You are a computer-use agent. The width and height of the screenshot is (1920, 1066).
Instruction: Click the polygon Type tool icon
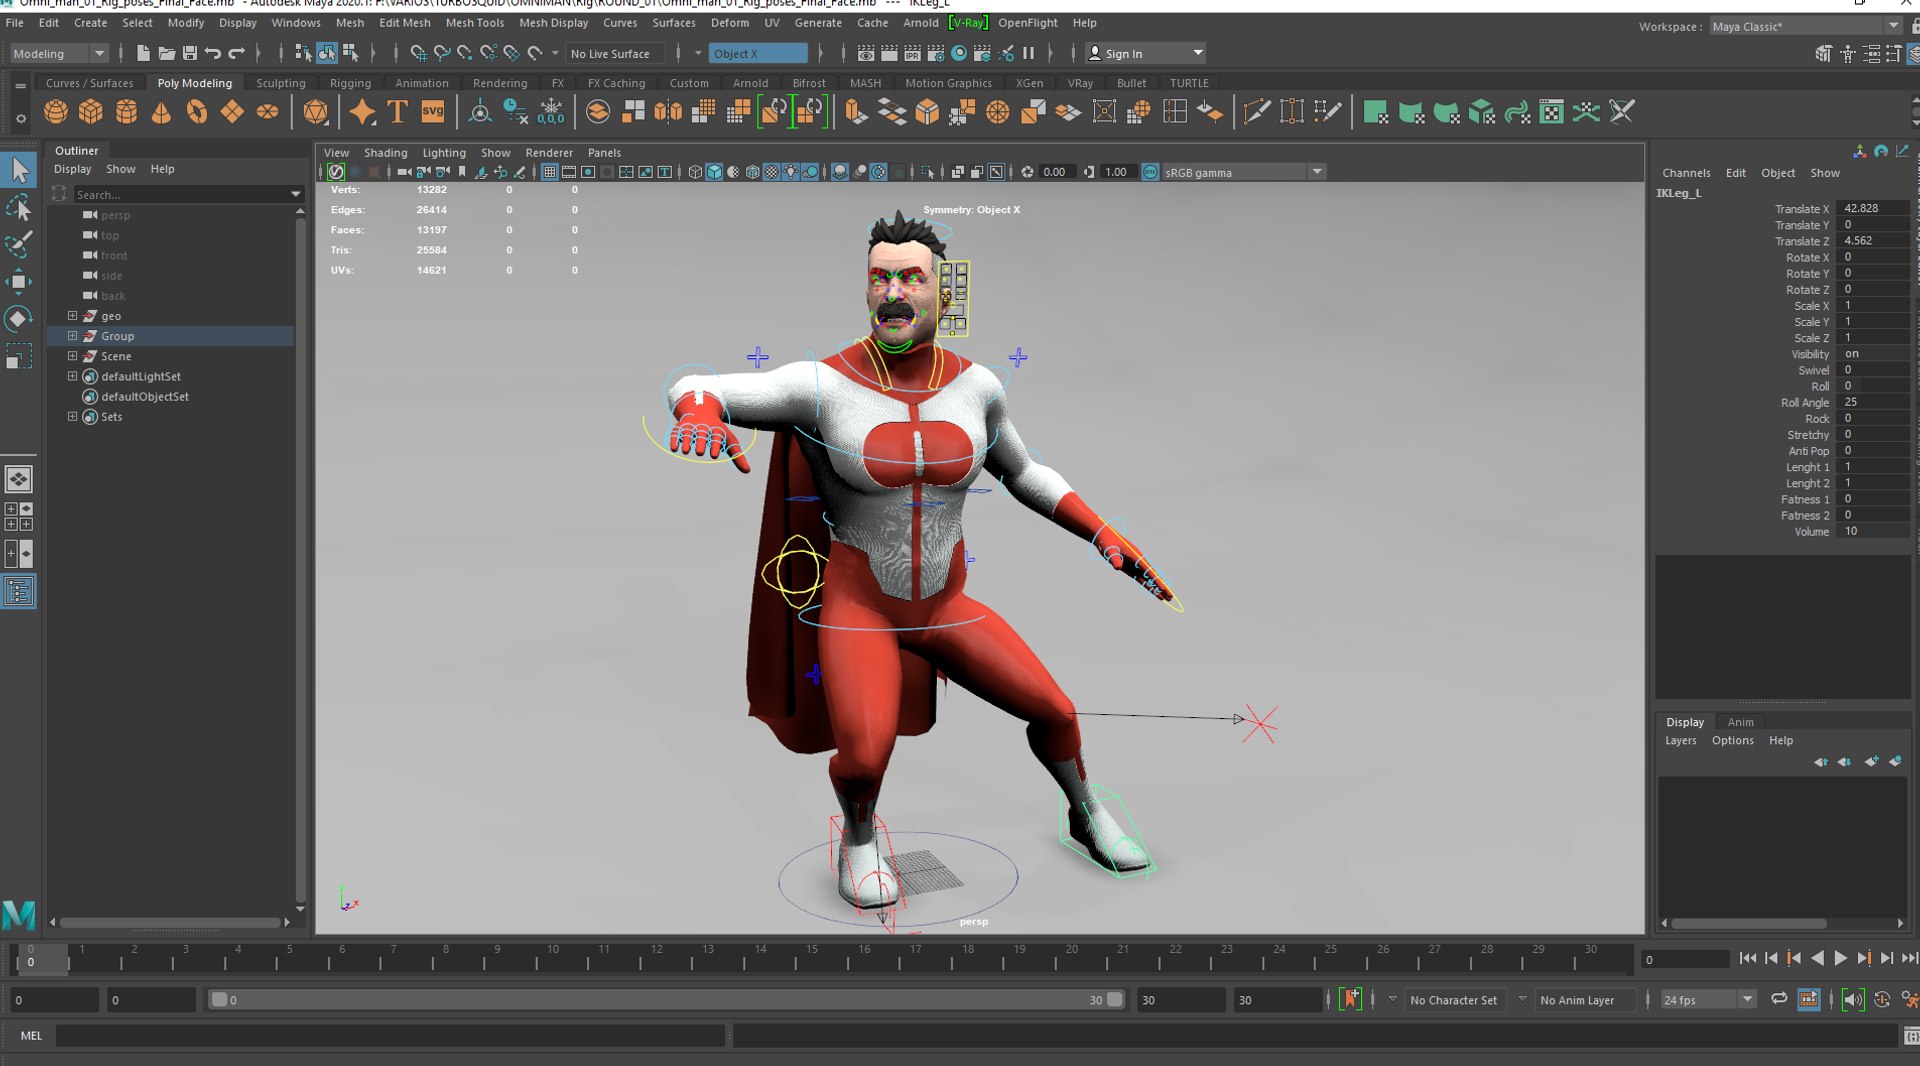pyautogui.click(x=397, y=112)
